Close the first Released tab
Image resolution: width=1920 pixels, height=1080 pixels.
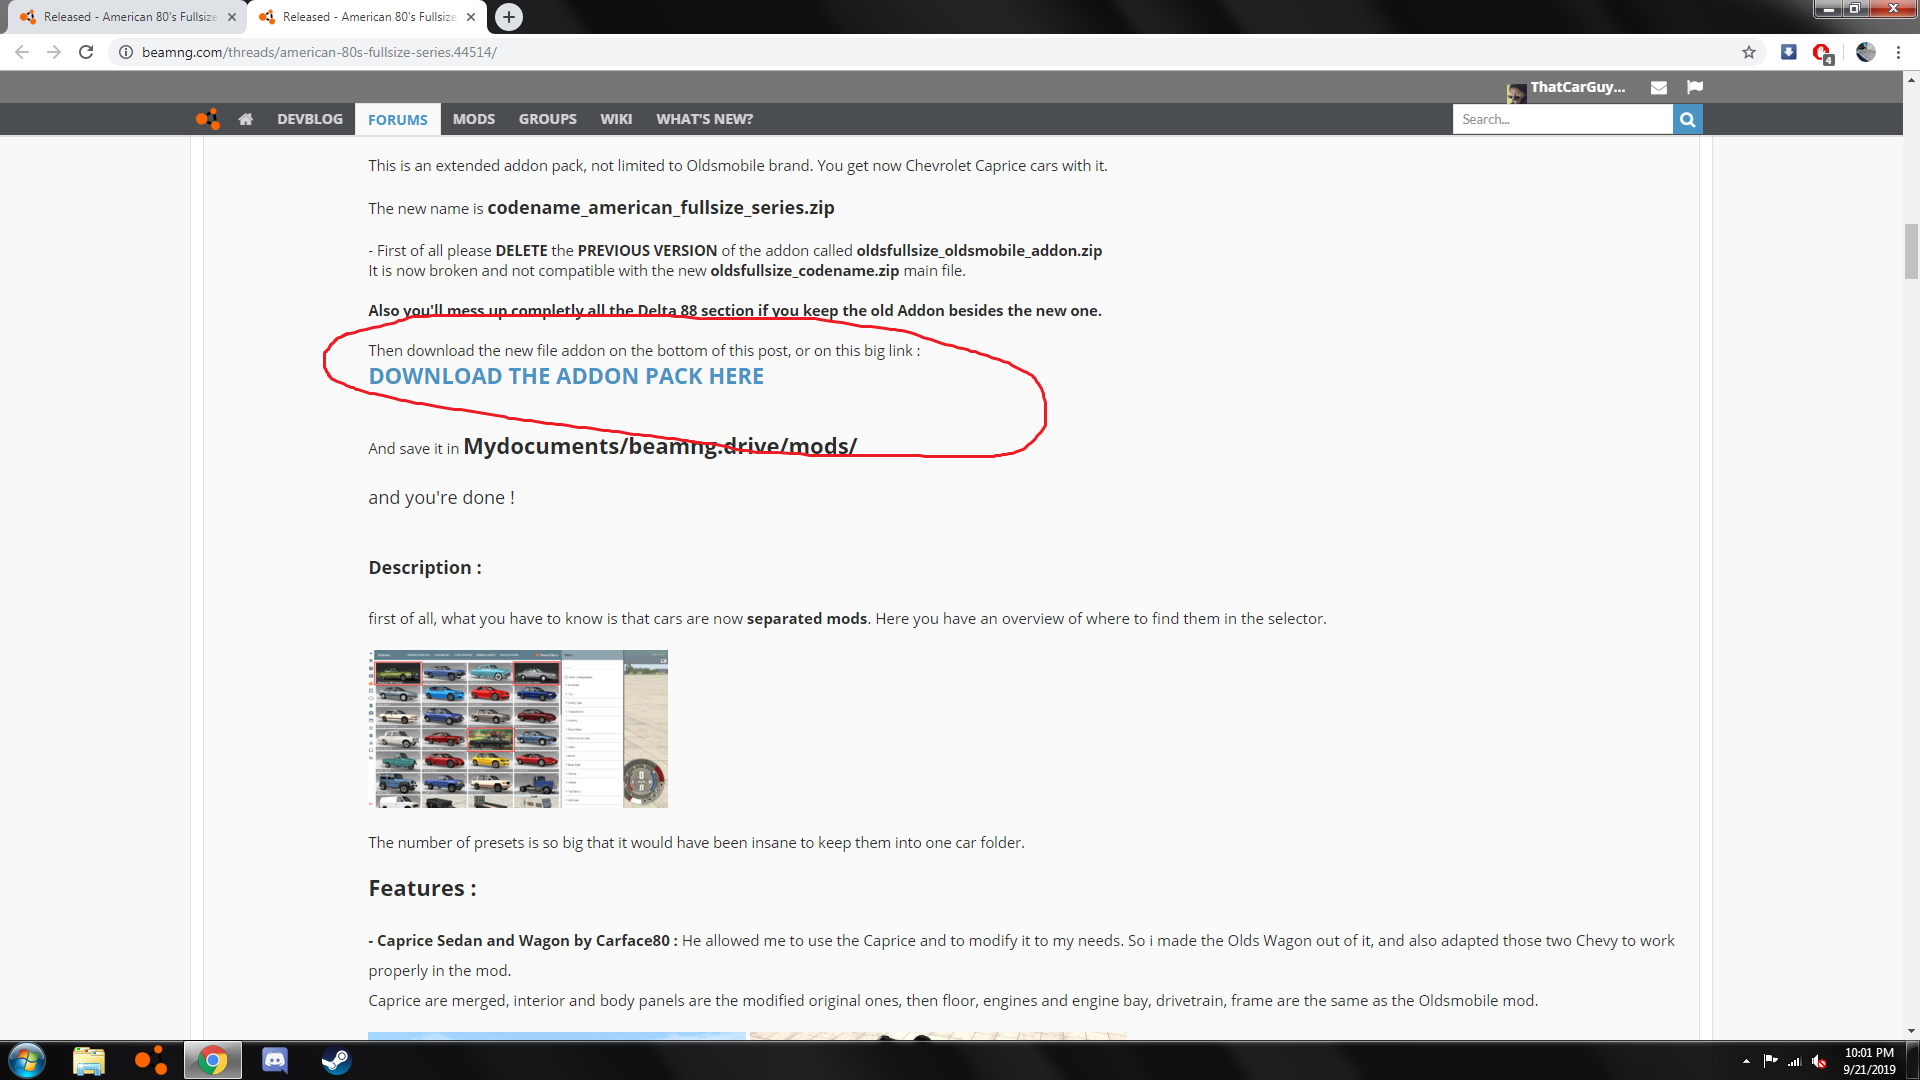(x=232, y=17)
